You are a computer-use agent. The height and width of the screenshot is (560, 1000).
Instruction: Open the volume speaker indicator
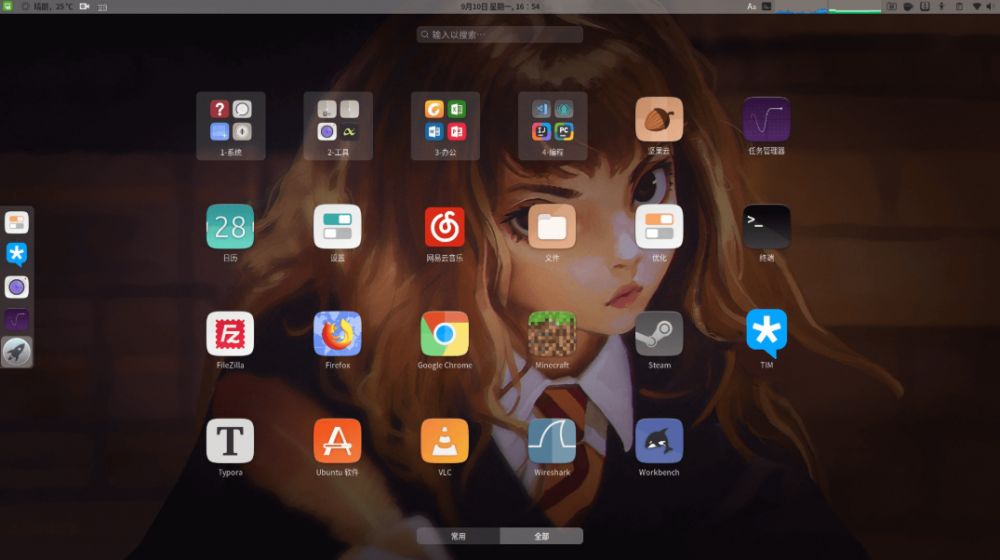(x=990, y=6)
